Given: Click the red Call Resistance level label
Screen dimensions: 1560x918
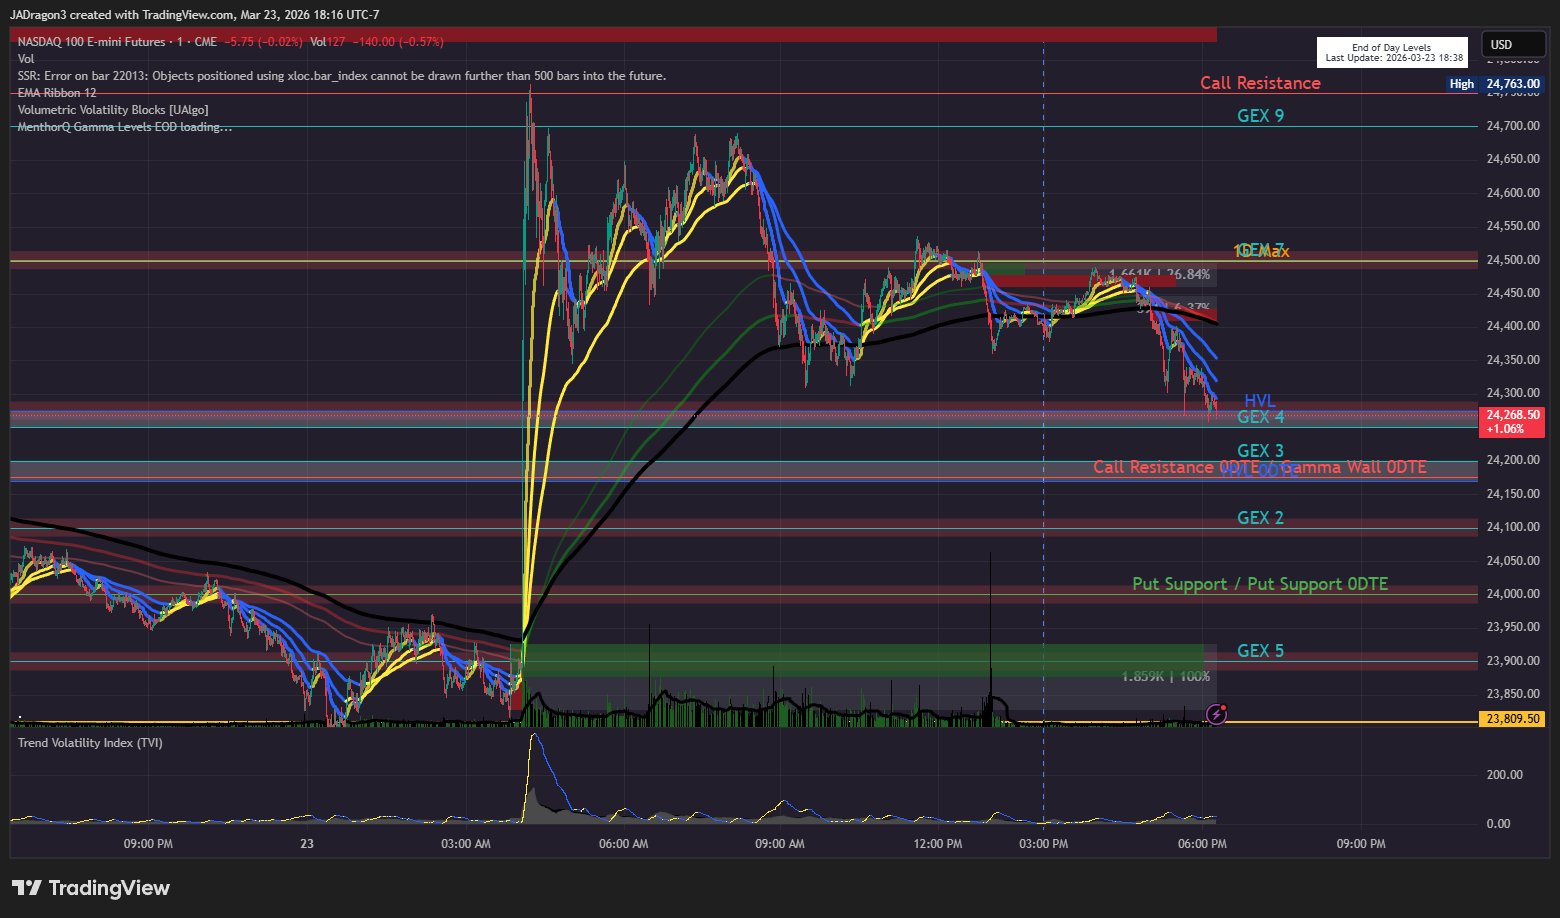Looking at the screenshot, I should (x=1260, y=83).
